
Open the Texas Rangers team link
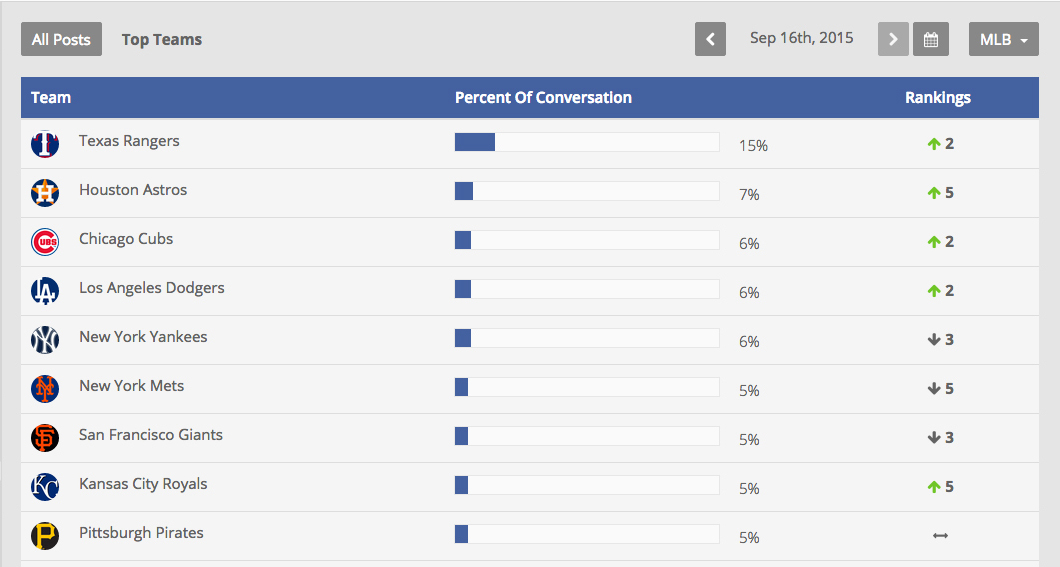click(x=129, y=141)
